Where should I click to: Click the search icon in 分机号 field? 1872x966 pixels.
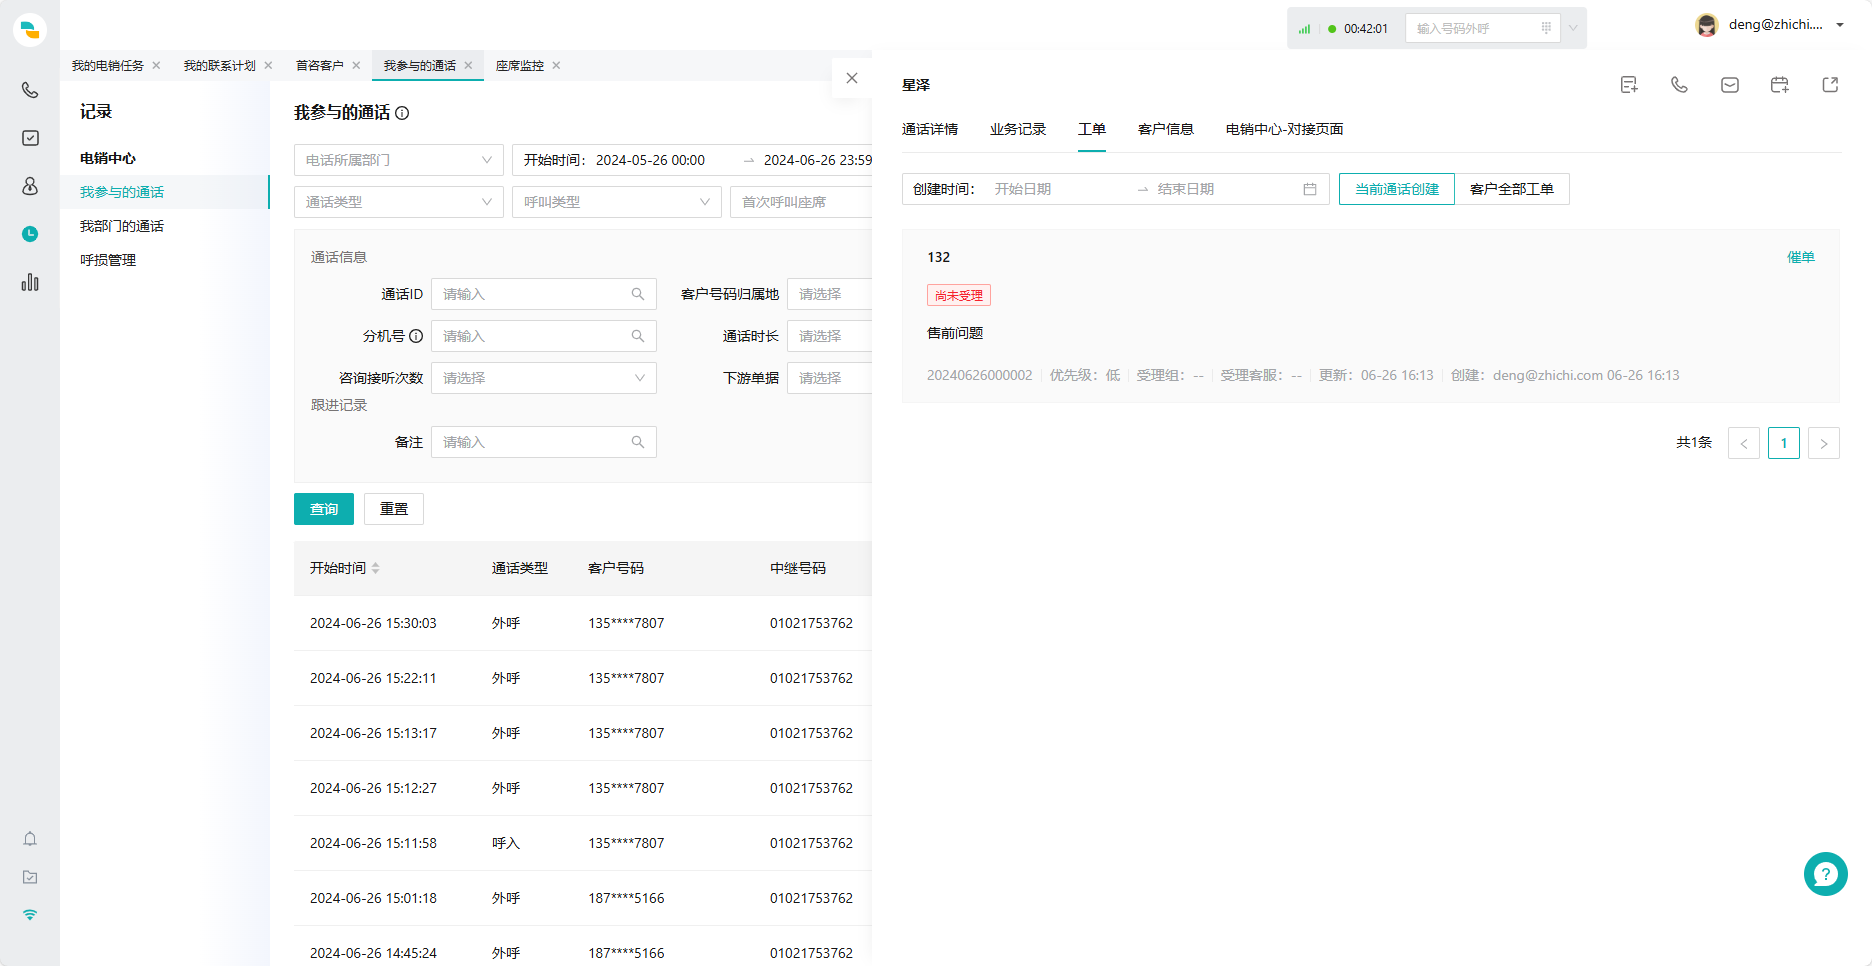tap(638, 336)
